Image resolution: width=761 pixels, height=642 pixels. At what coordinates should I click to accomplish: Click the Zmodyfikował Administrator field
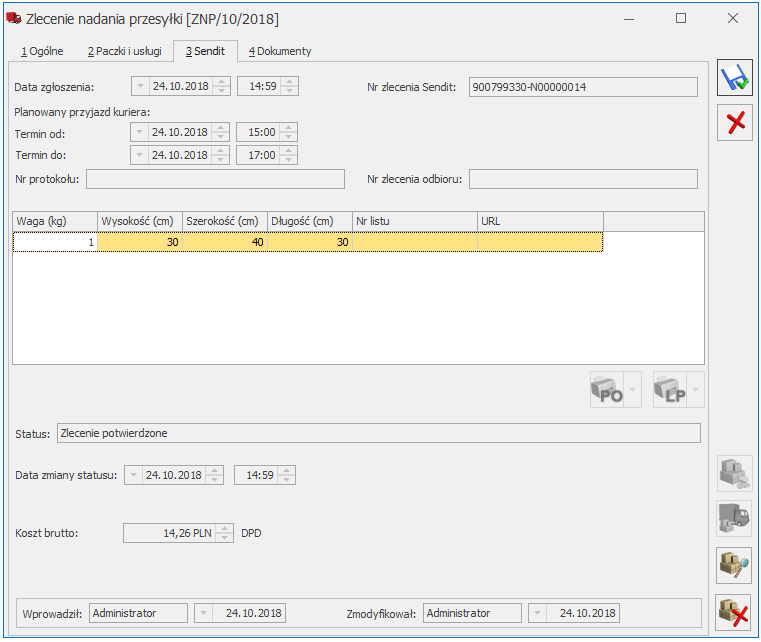[x=472, y=613]
